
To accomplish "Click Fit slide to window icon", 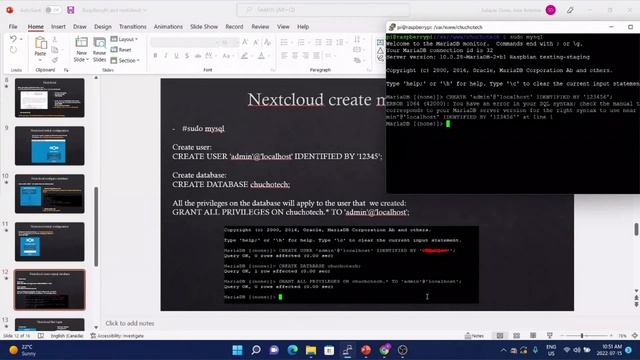I will [x=635, y=336].
